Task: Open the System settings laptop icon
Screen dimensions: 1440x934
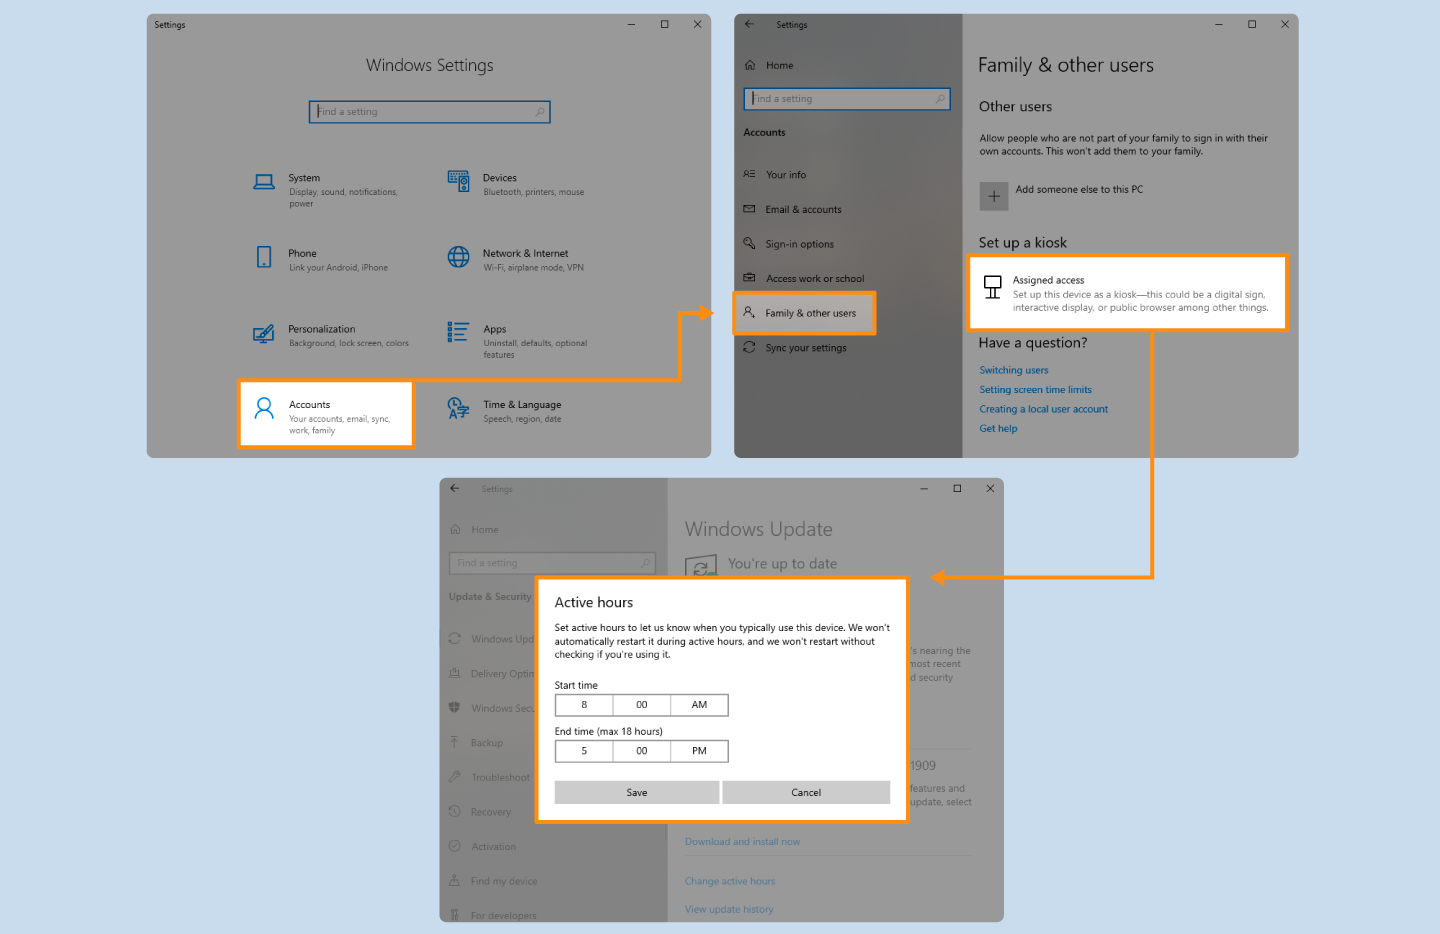Action: 264,182
